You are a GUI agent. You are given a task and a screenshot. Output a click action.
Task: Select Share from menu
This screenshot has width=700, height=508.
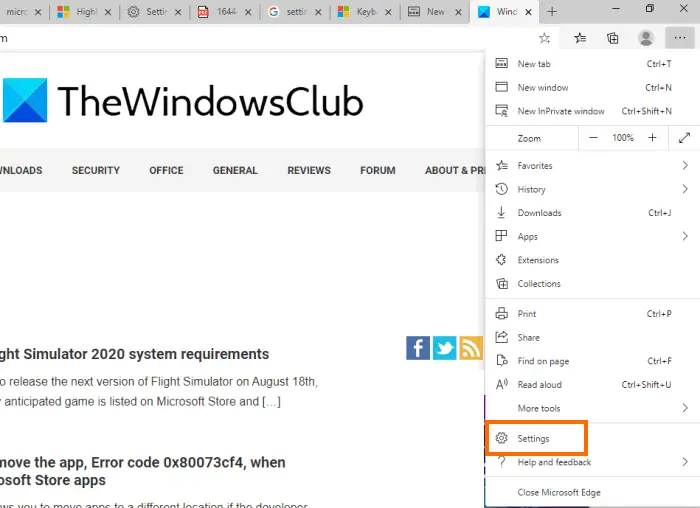point(592,337)
